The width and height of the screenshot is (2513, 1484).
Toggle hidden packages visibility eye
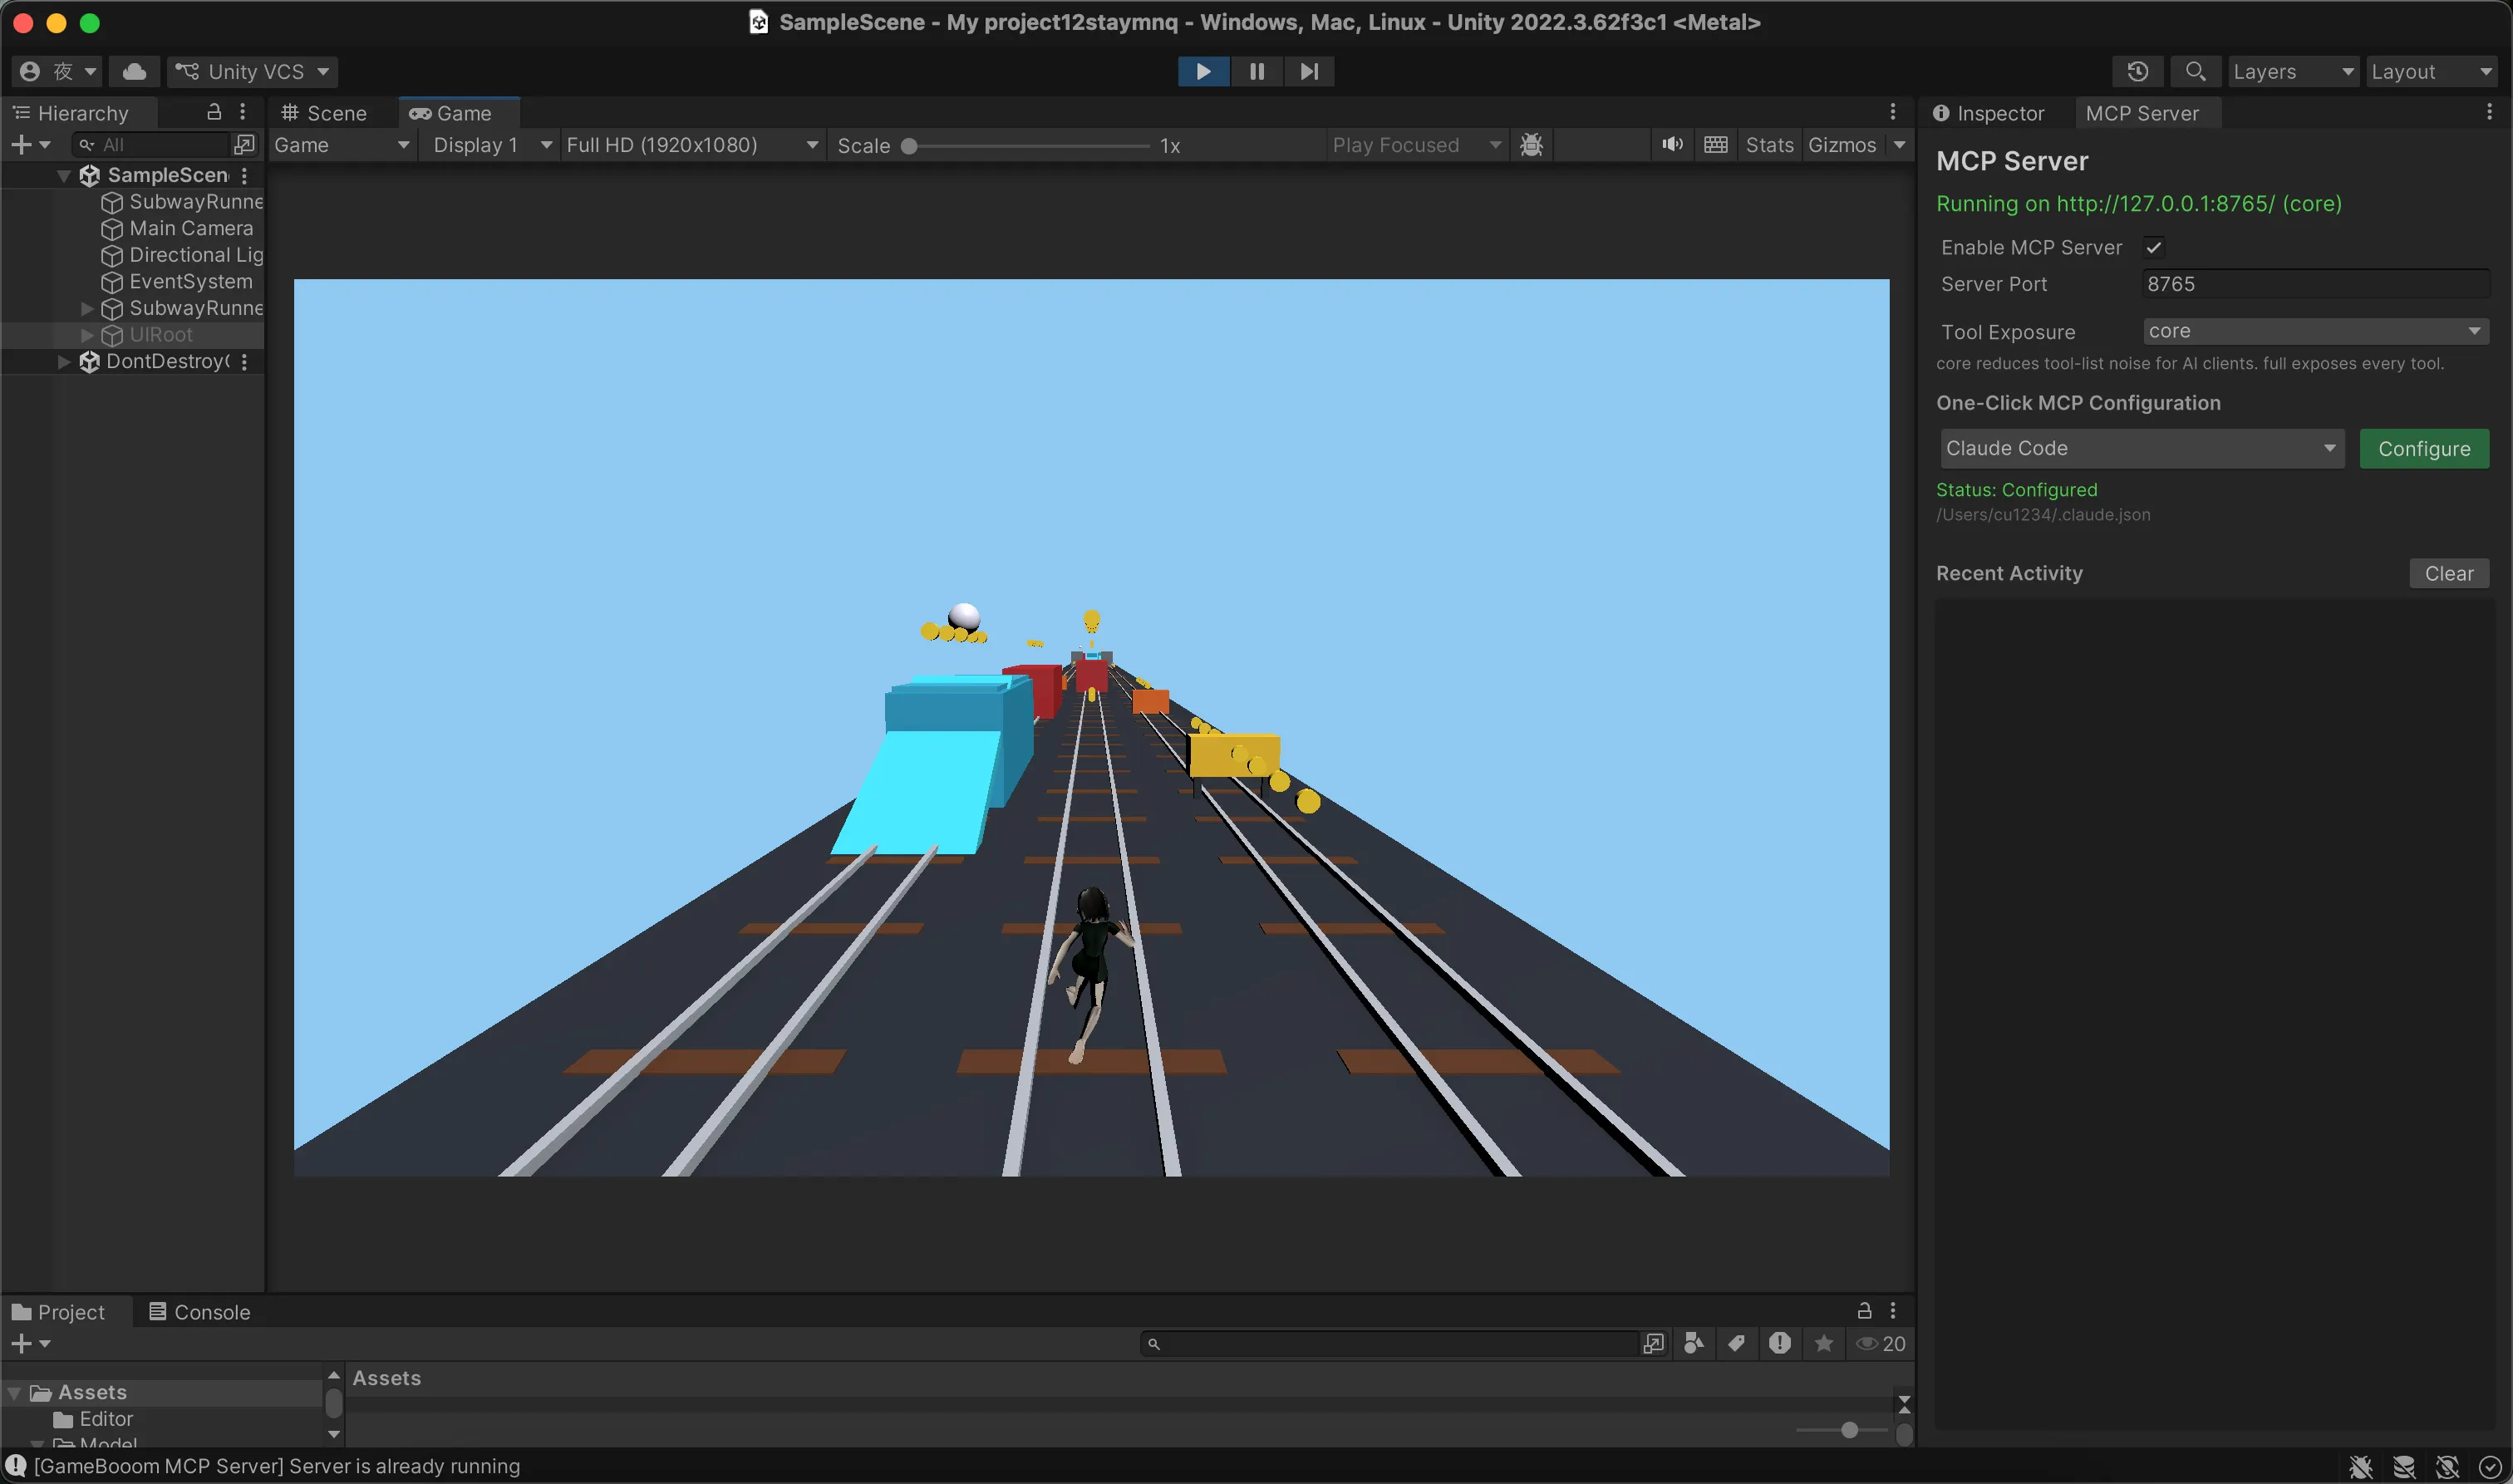(x=1880, y=1344)
